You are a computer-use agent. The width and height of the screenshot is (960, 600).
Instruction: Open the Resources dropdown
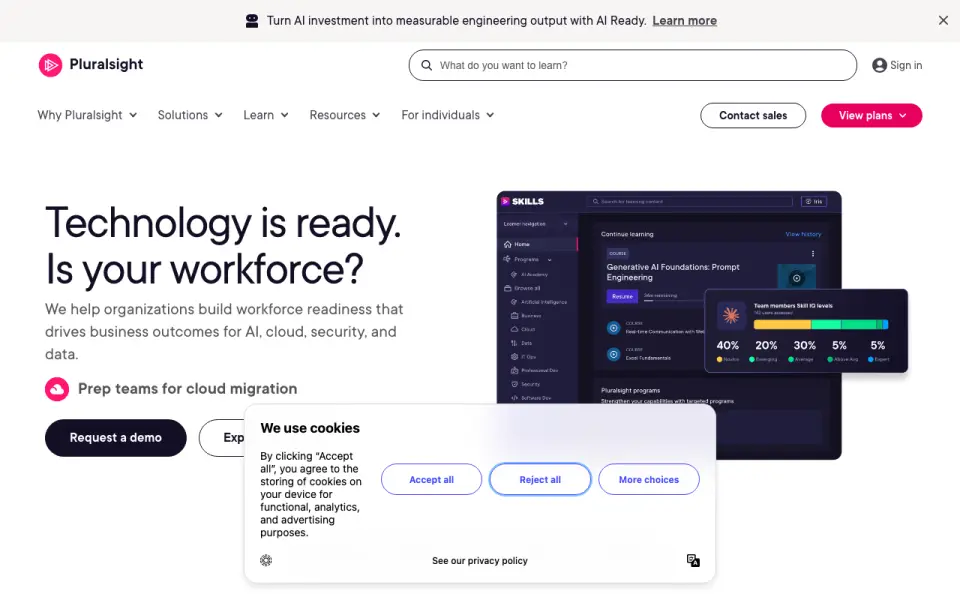pyautogui.click(x=345, y=115)
